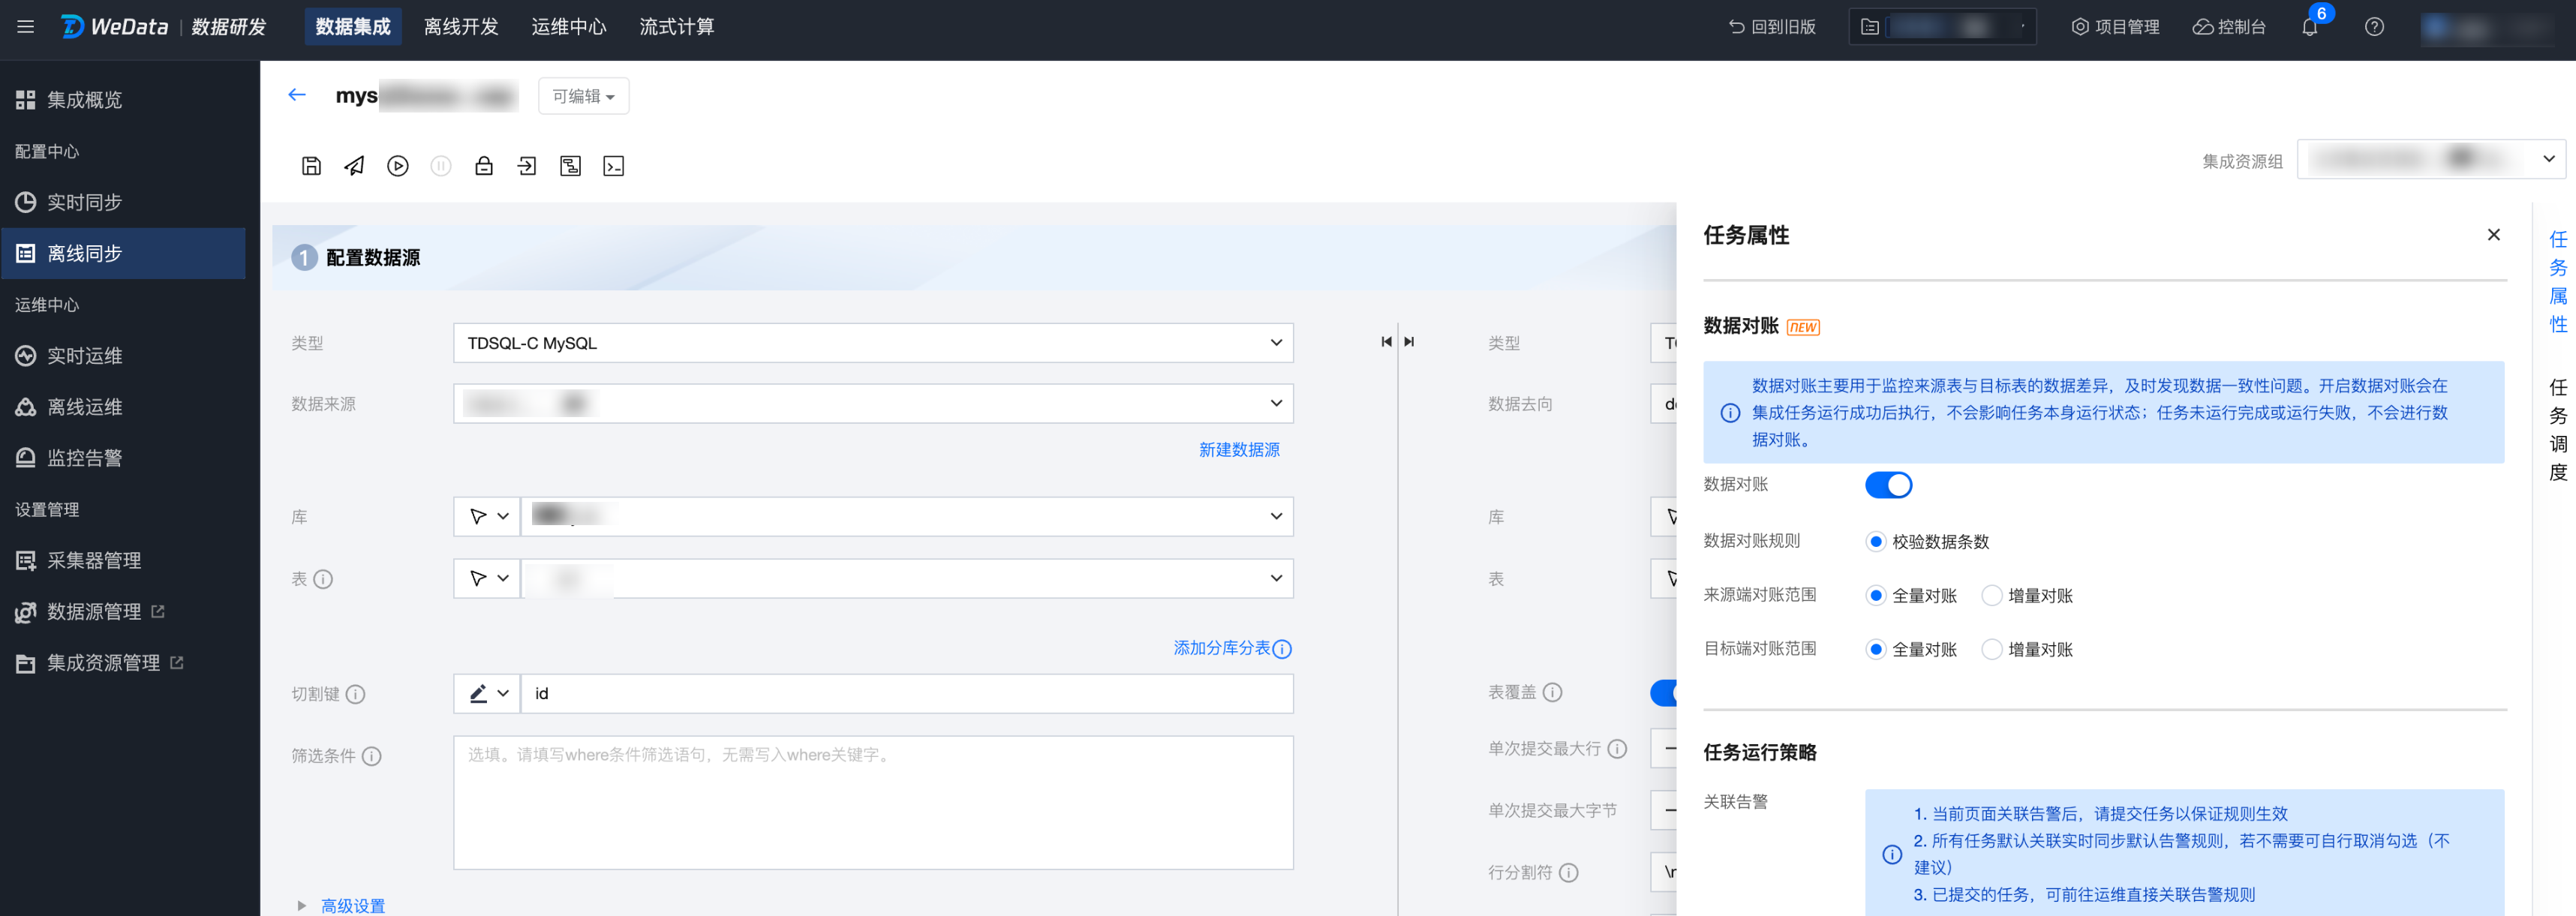This screenshot has height=916, width=2576.
Task: Click the 切割键 input containing id
Action: [907, 694]
